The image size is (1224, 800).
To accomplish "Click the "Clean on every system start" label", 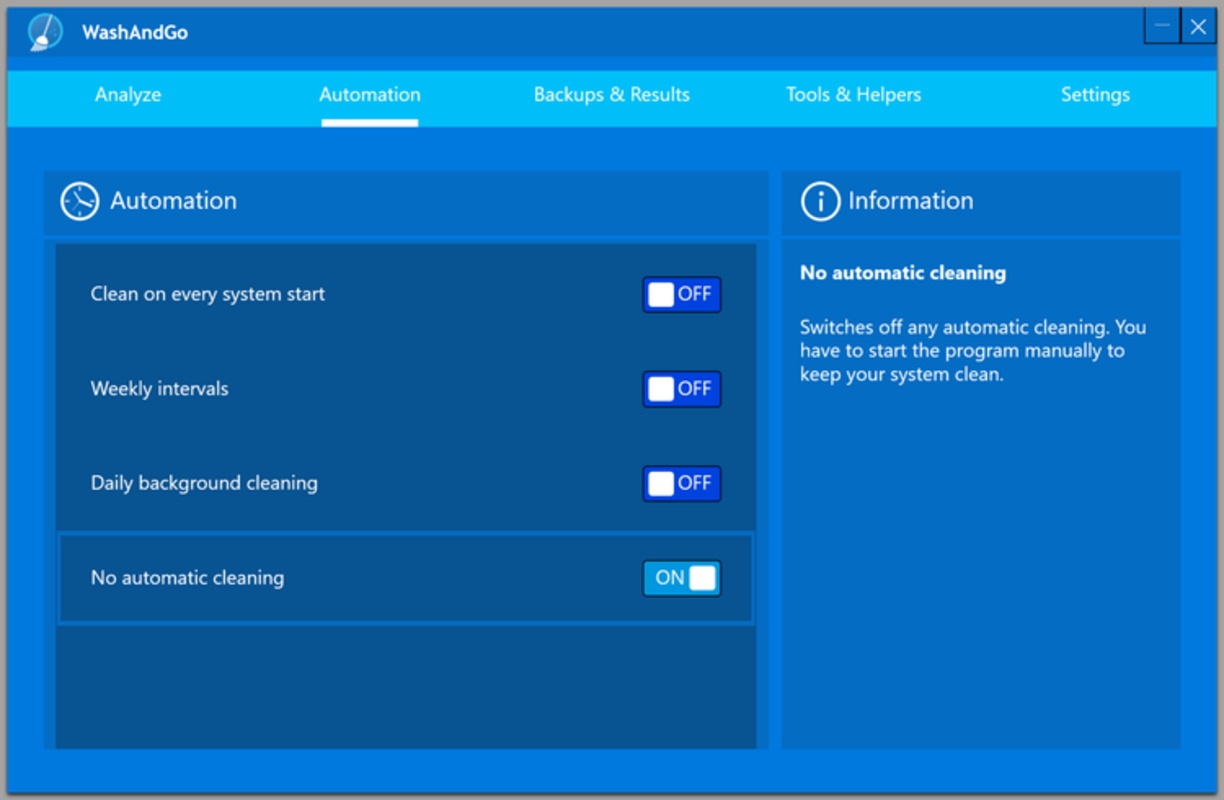I will tap(208, 294).
